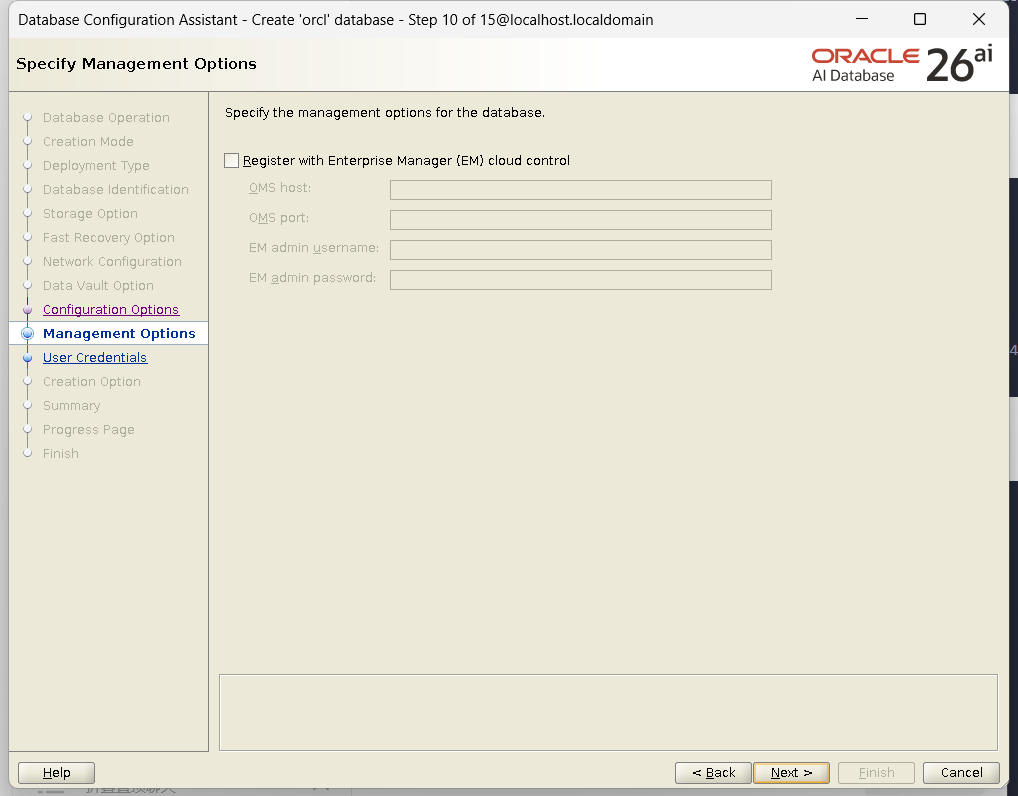Image resolution: width=1018 pixels, height=796 pixels.
Task: Click Fast Recovery Option step label
Action: [108, 238]
